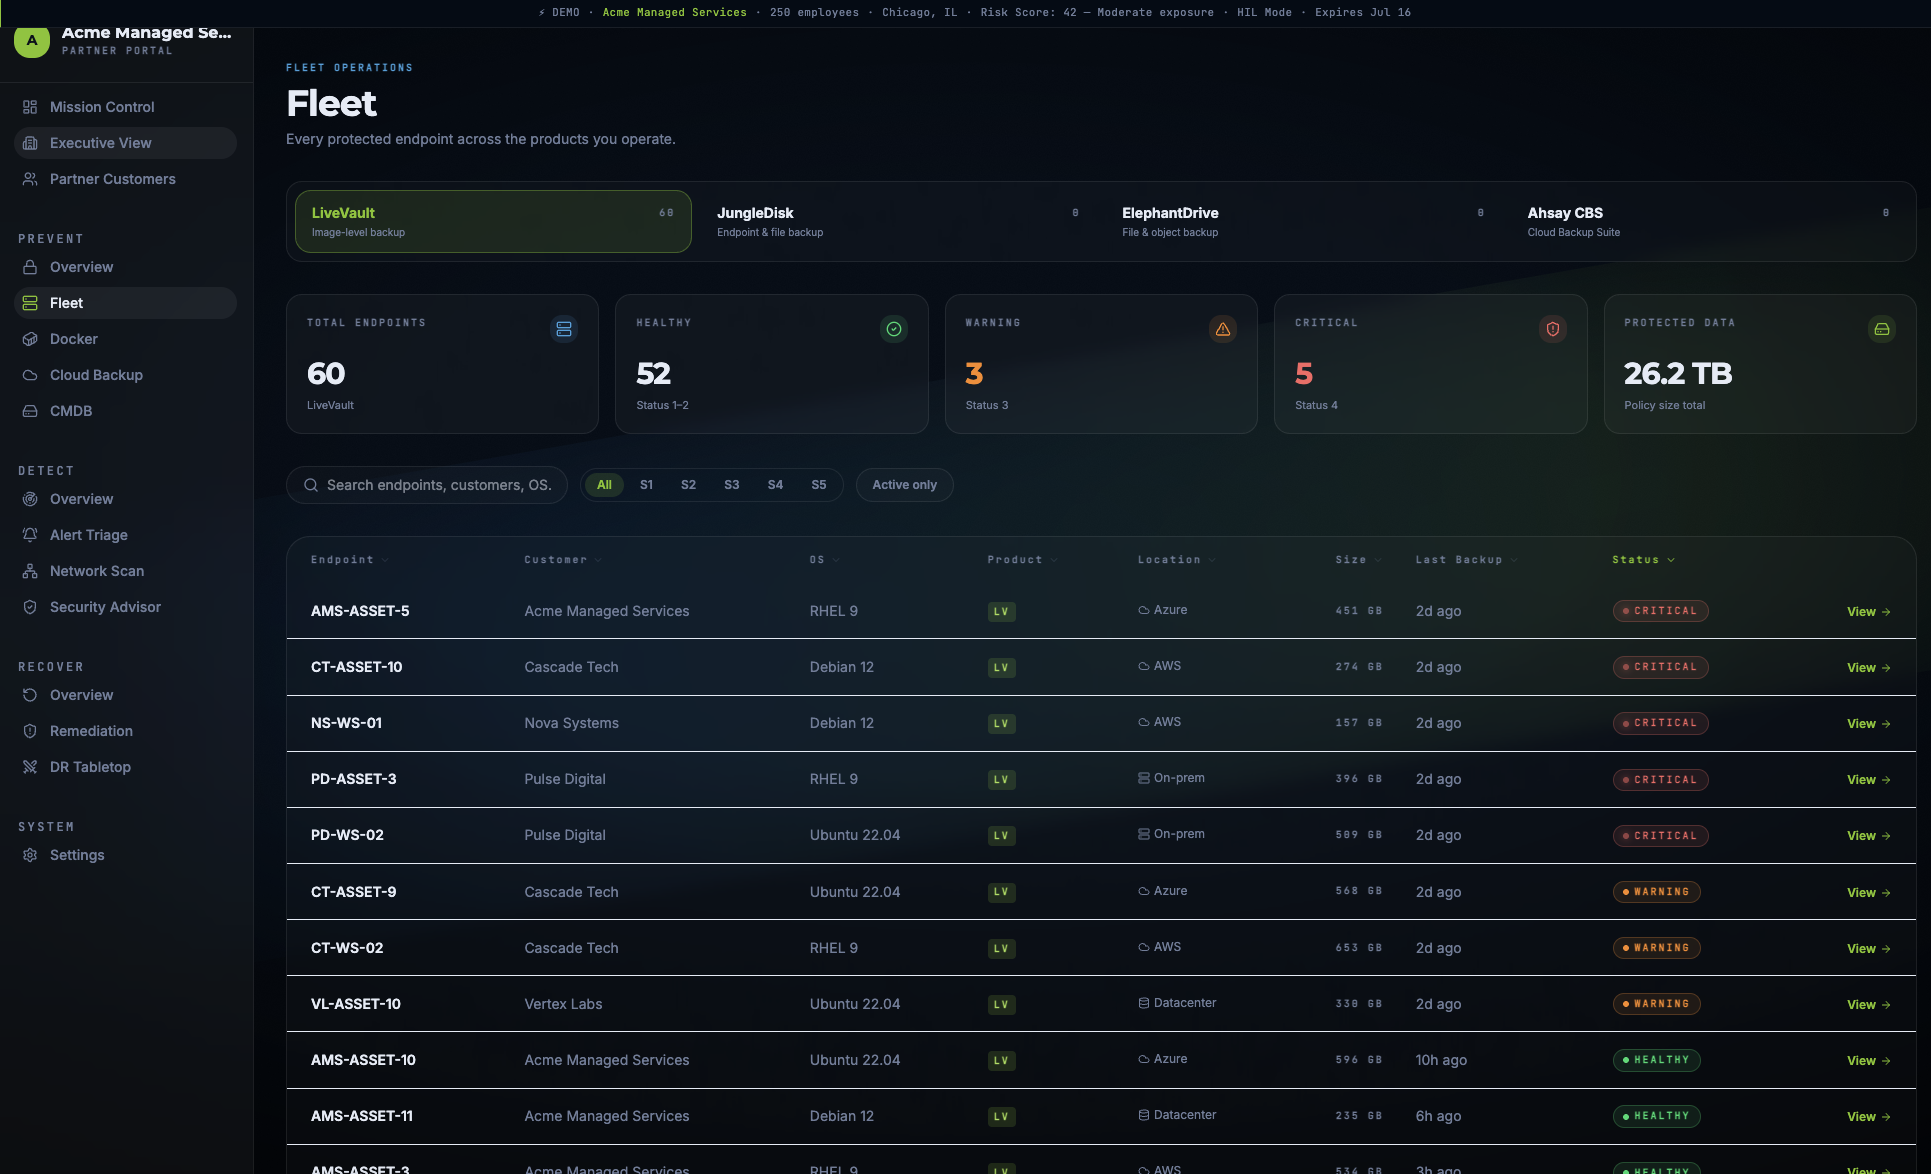Screen dimensions: 1931x1174
Task: Click the Healthy badge for AMS-ASSET-10
Action: (x=1656, y=1060)
